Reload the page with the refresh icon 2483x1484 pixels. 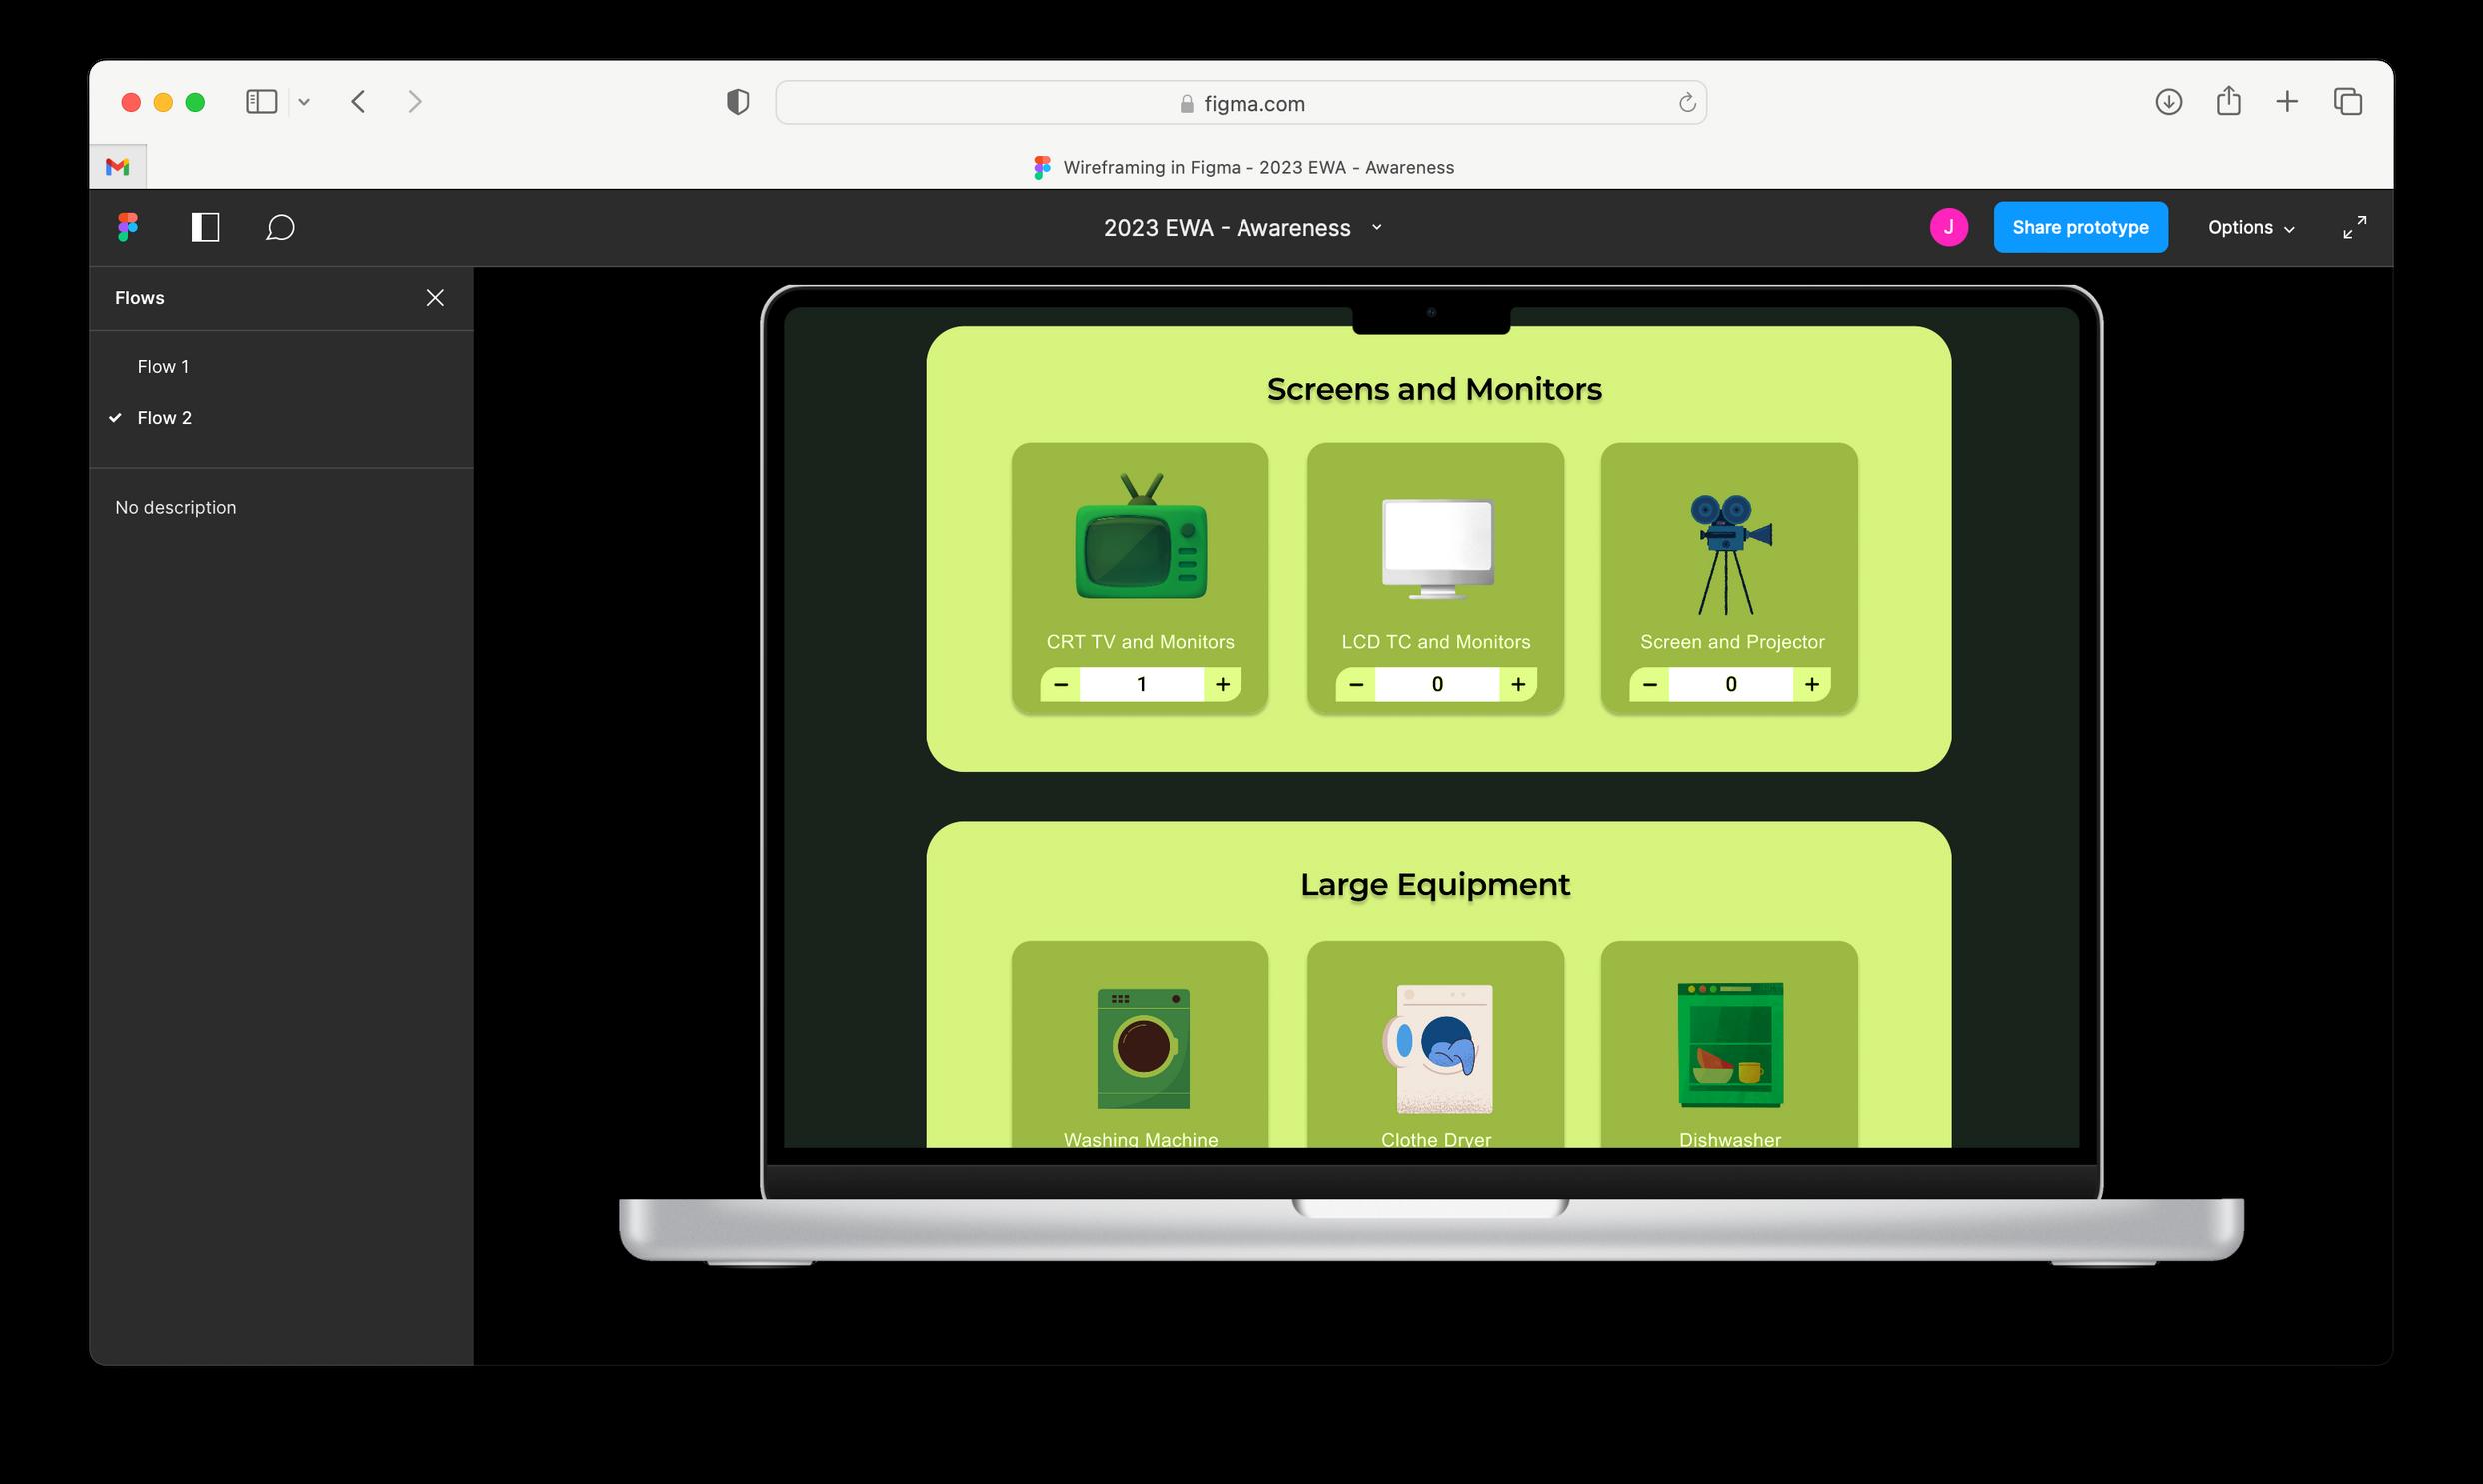tap(1687, 103)
